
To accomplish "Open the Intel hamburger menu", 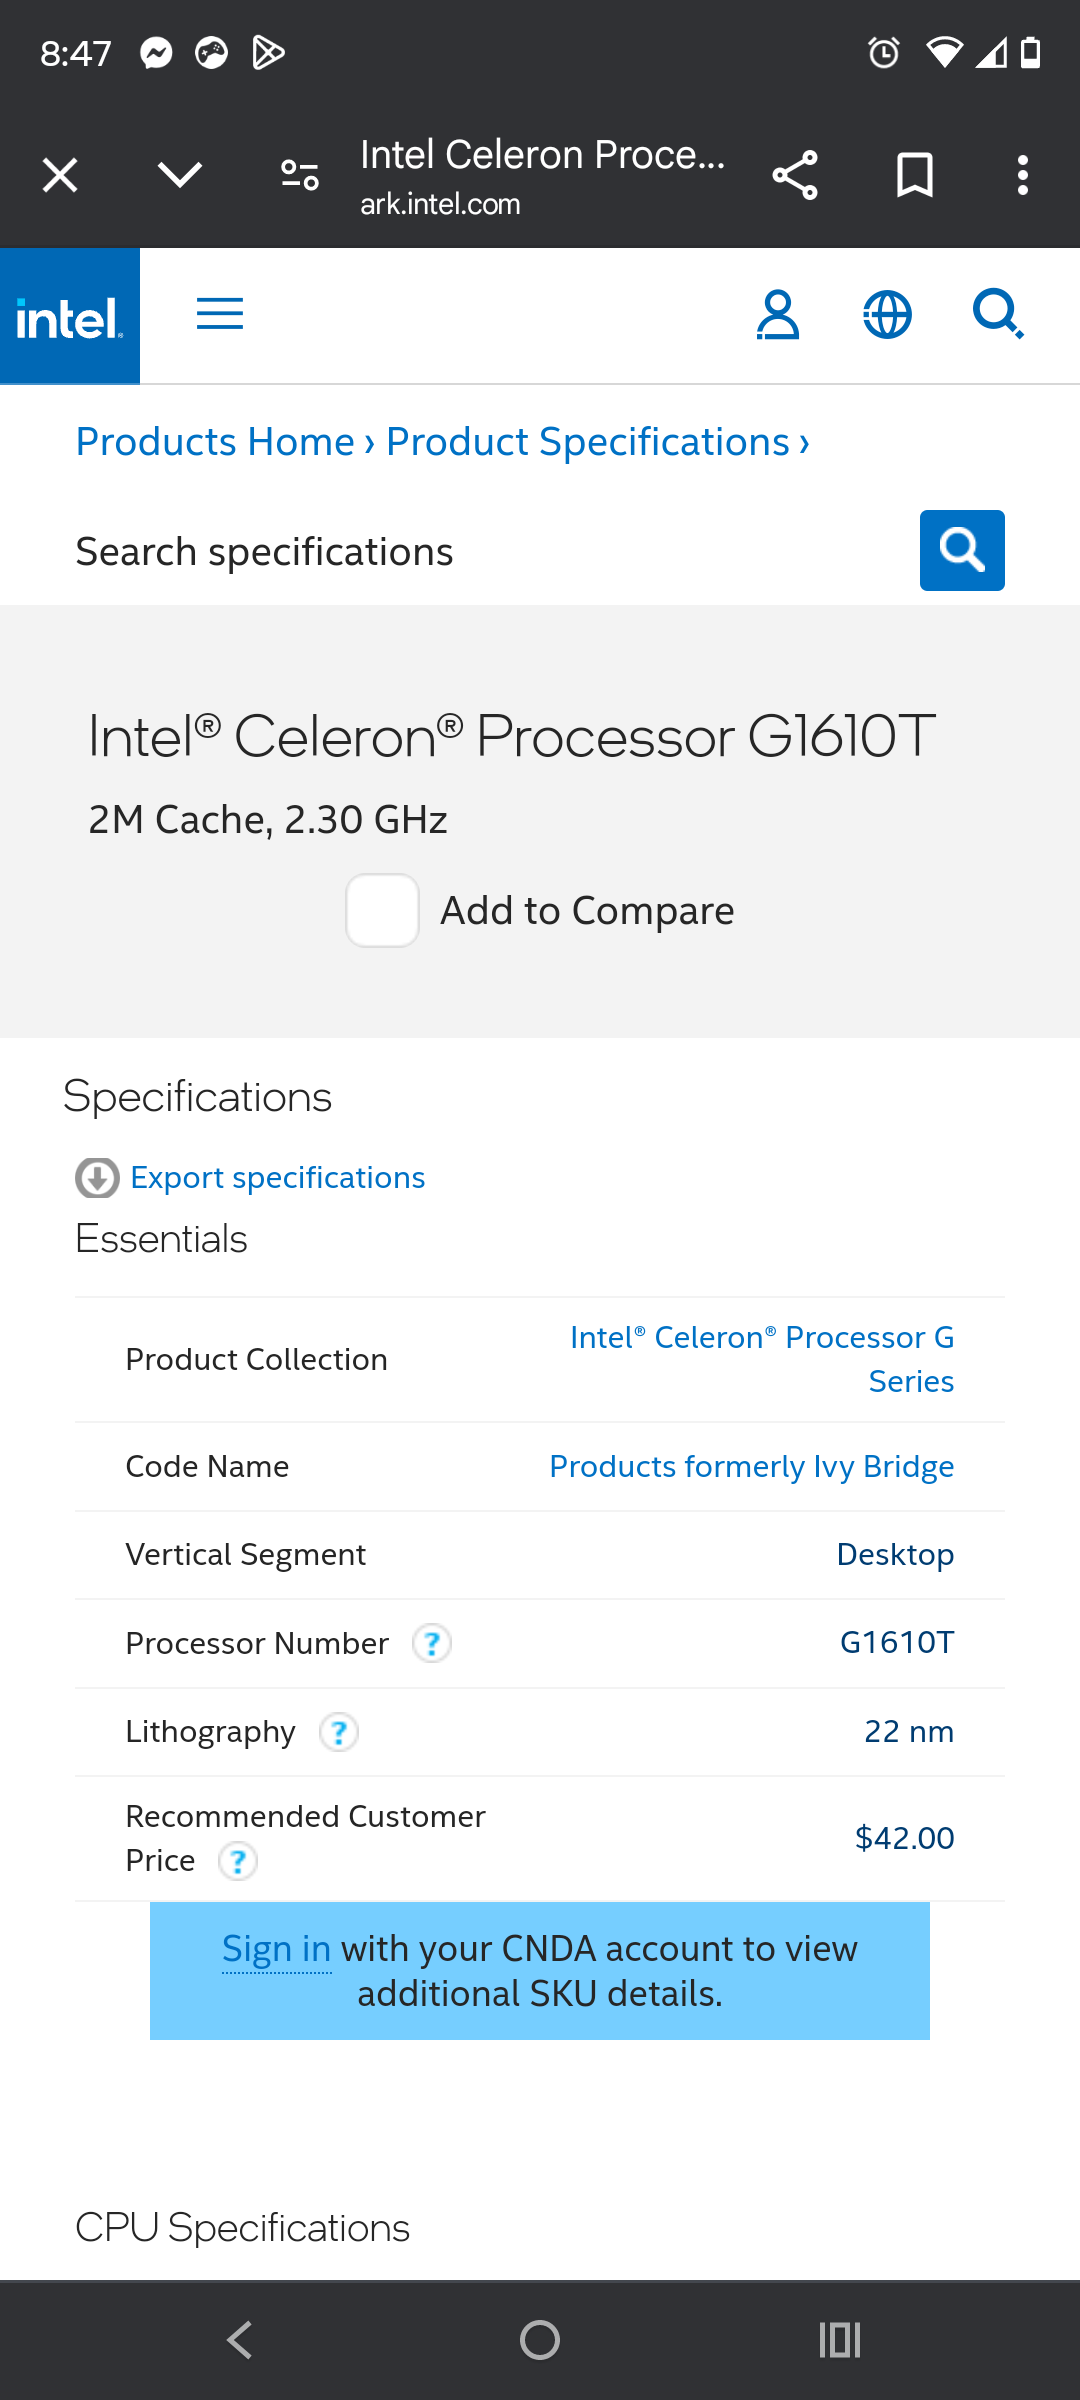I will 220,314.
